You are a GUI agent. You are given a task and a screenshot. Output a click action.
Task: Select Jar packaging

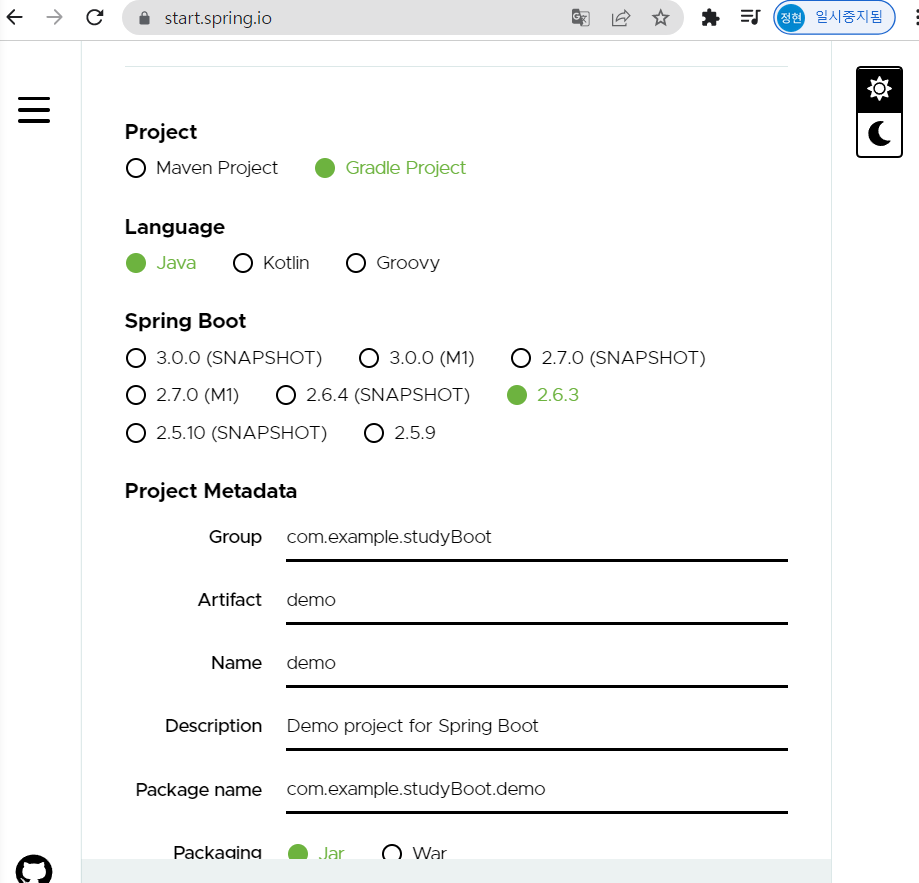point(316,852)
